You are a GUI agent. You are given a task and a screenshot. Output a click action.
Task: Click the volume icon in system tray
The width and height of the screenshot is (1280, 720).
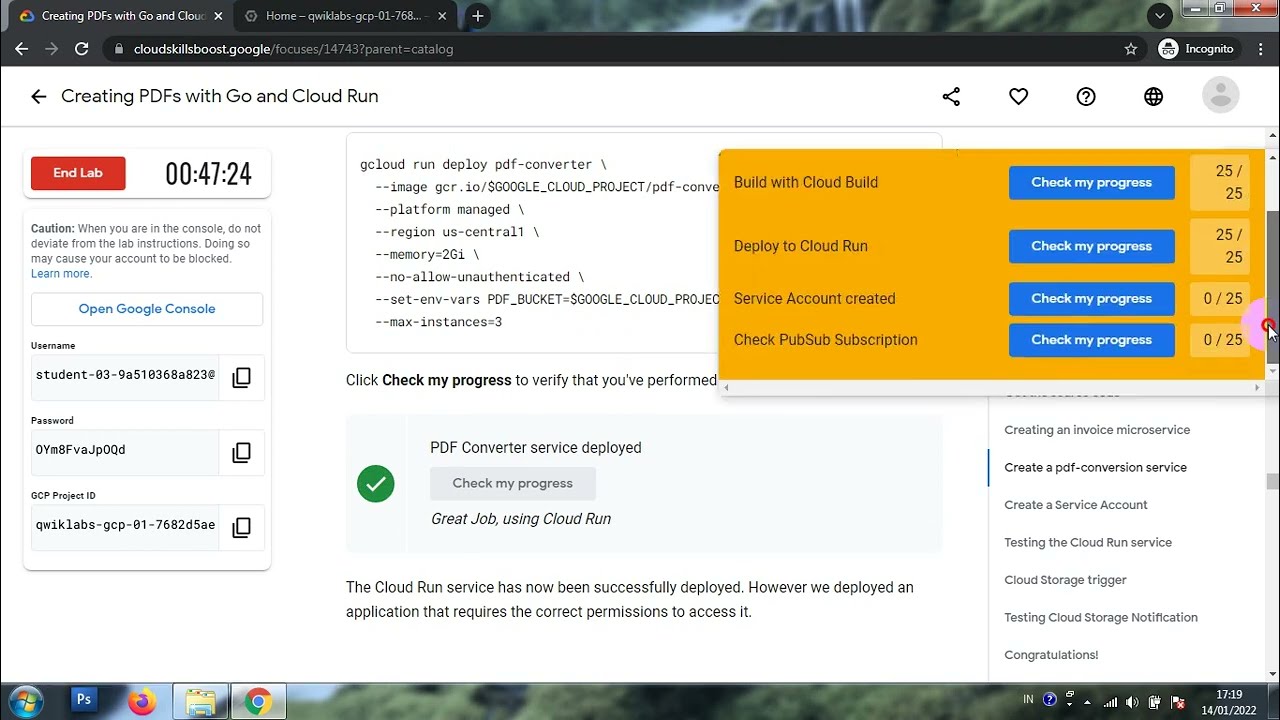pyautogui.click(x=1132, y=702)
